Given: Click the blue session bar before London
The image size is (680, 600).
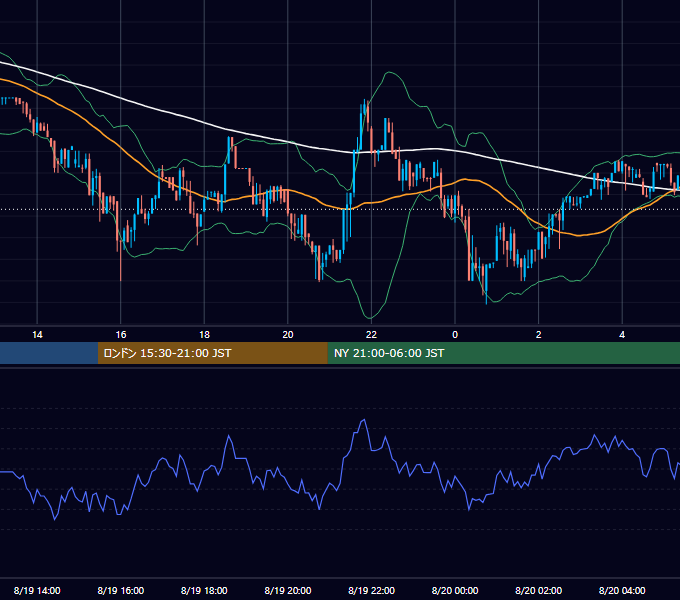Looking at the screenshot, I should 49,353.
